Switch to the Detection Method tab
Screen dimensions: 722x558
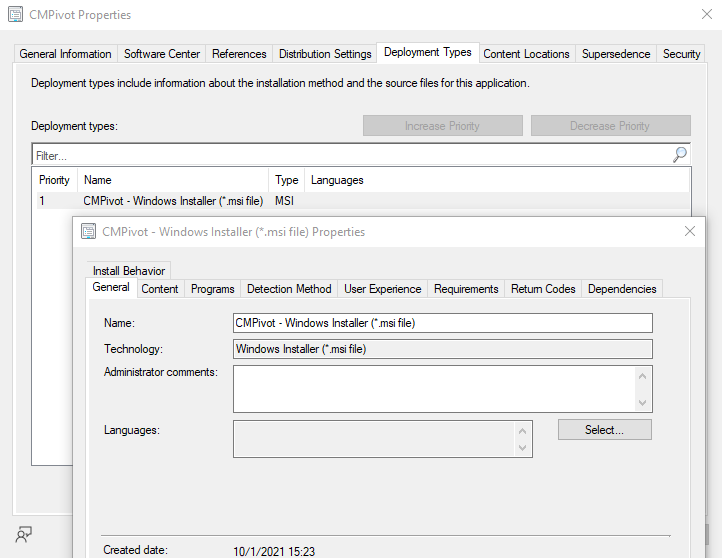(289, 289)
